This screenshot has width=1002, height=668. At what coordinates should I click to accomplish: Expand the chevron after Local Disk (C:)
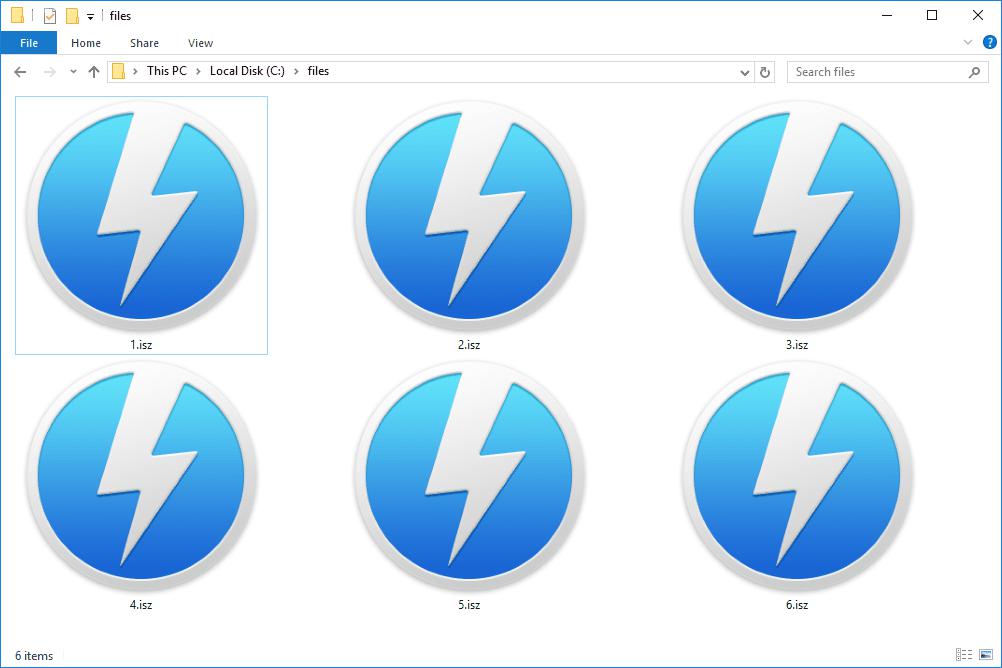[296, 72]
